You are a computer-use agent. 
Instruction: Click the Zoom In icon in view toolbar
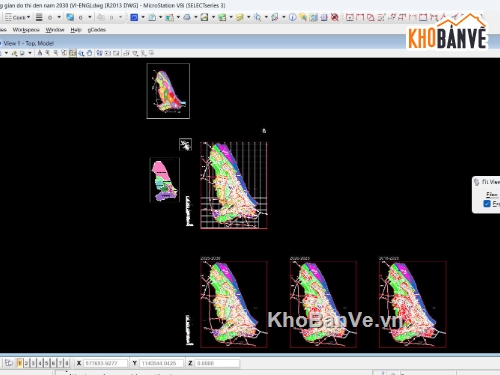pos(48,53)
